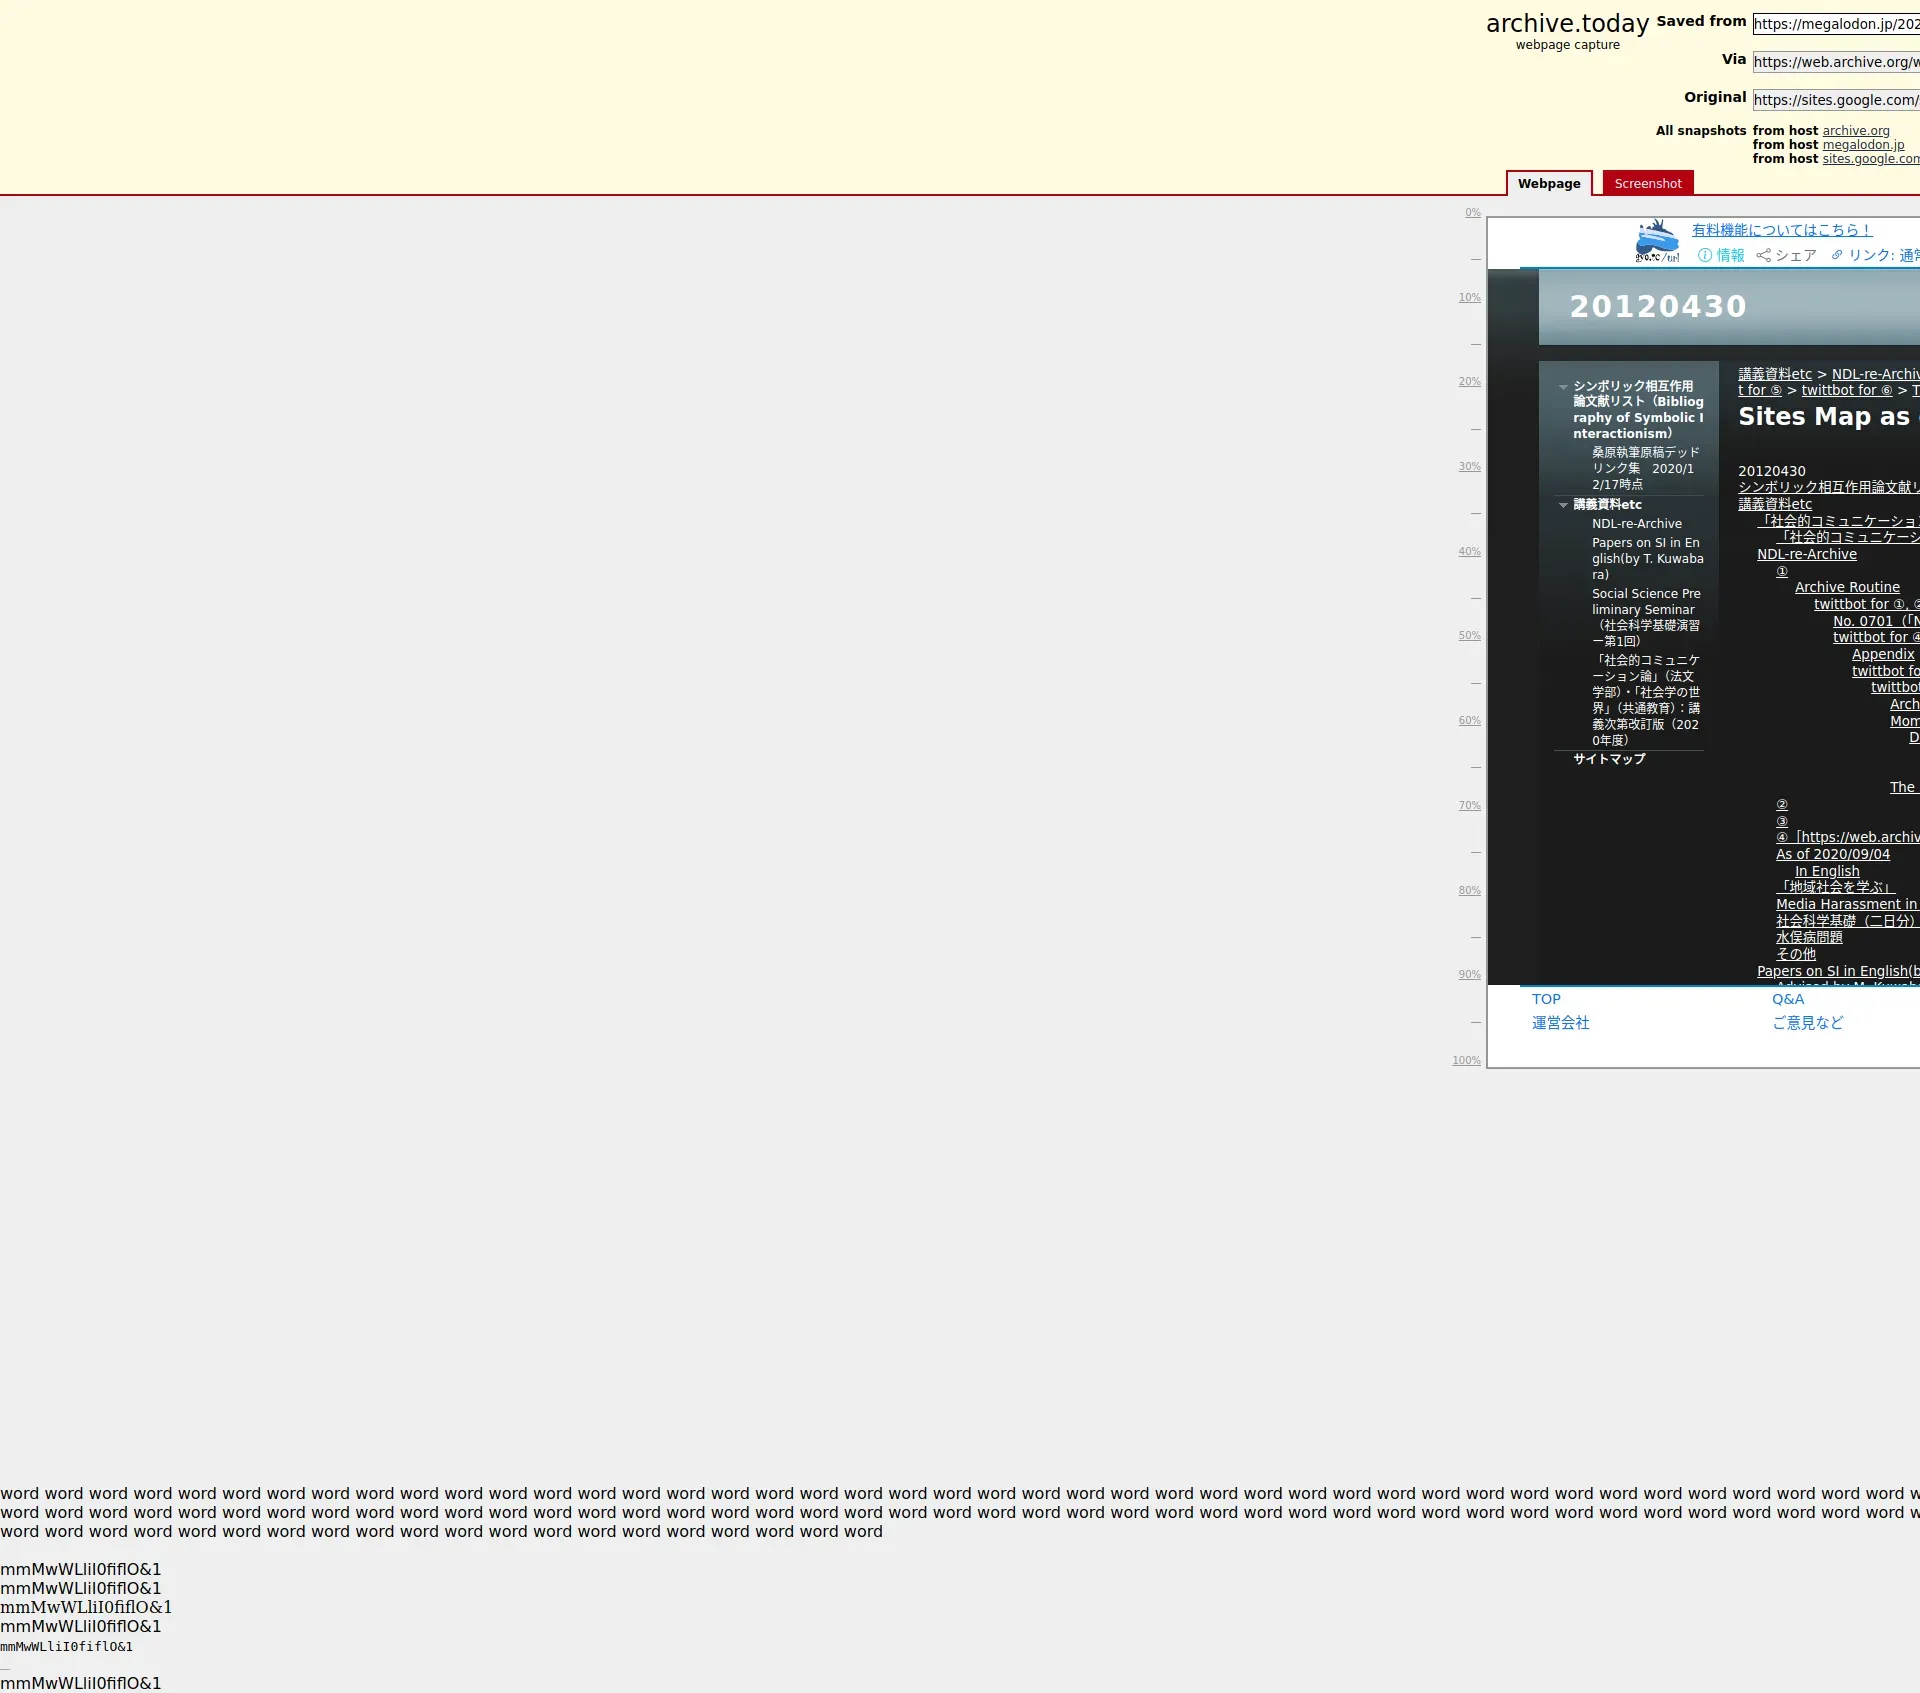The image size is (1920, 1693).
Task: Open the サイトマップ sidebar item
Action: pyautogui.click(x=1608, y=759)
